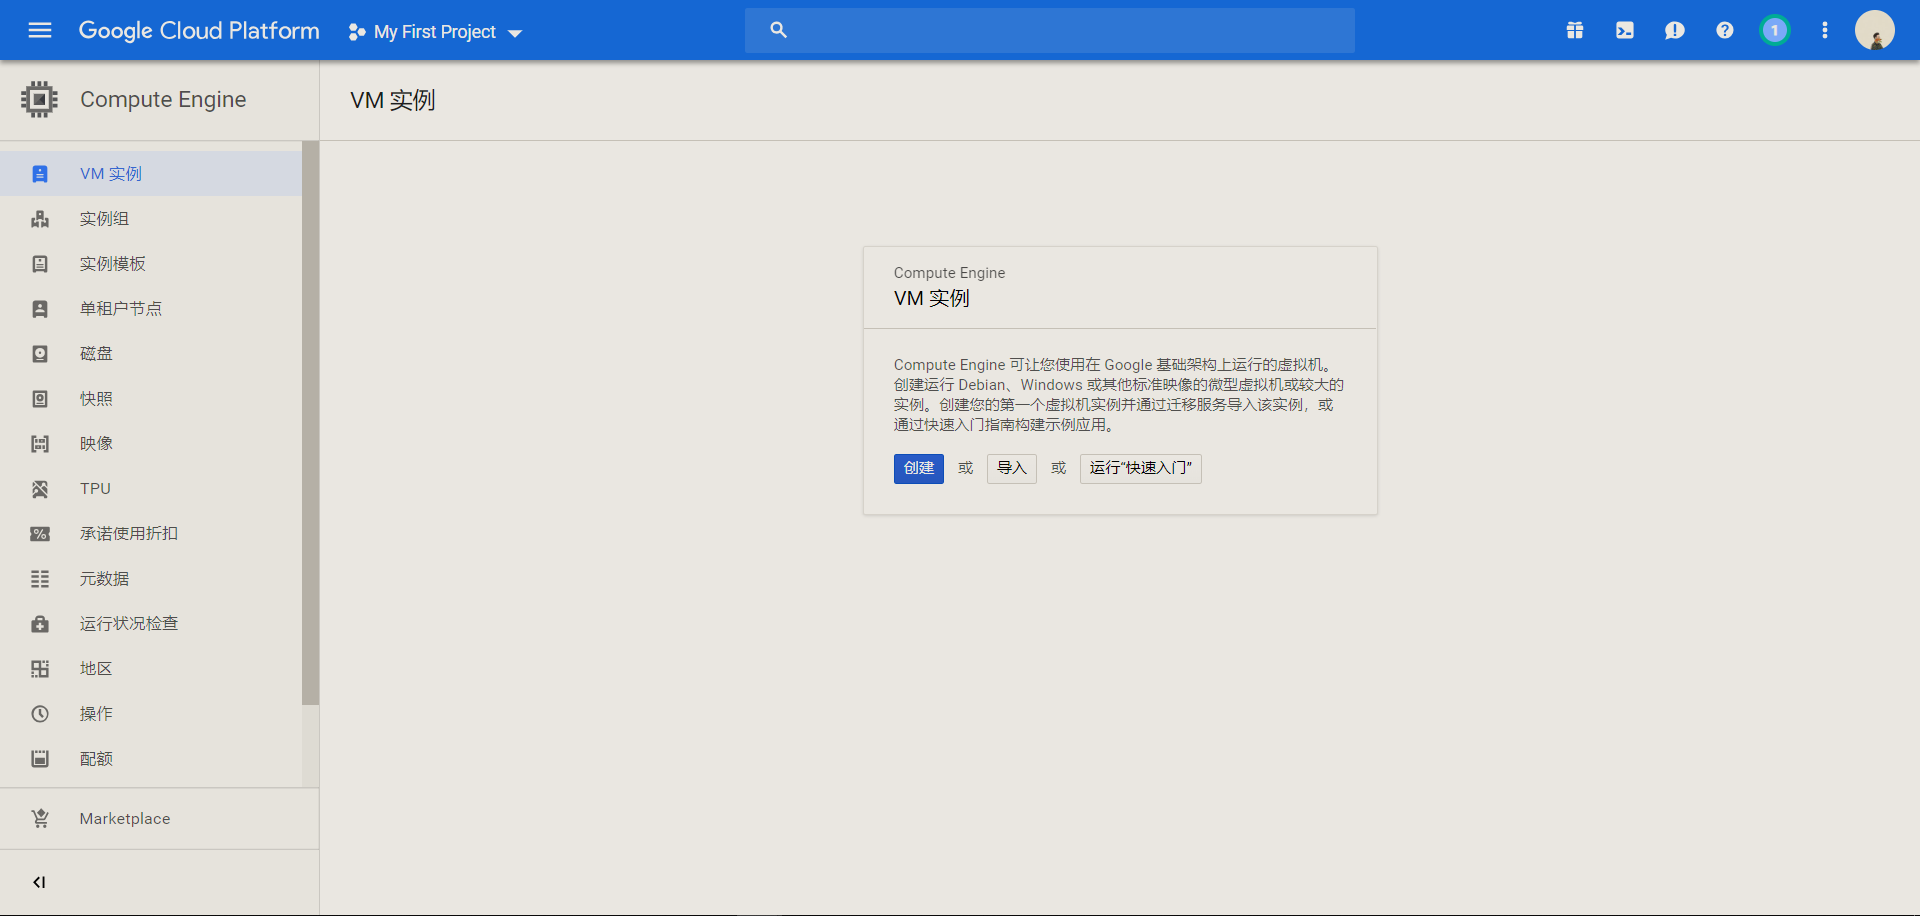
Task: Click the 地区 zones icon
Action: [40, 669]
